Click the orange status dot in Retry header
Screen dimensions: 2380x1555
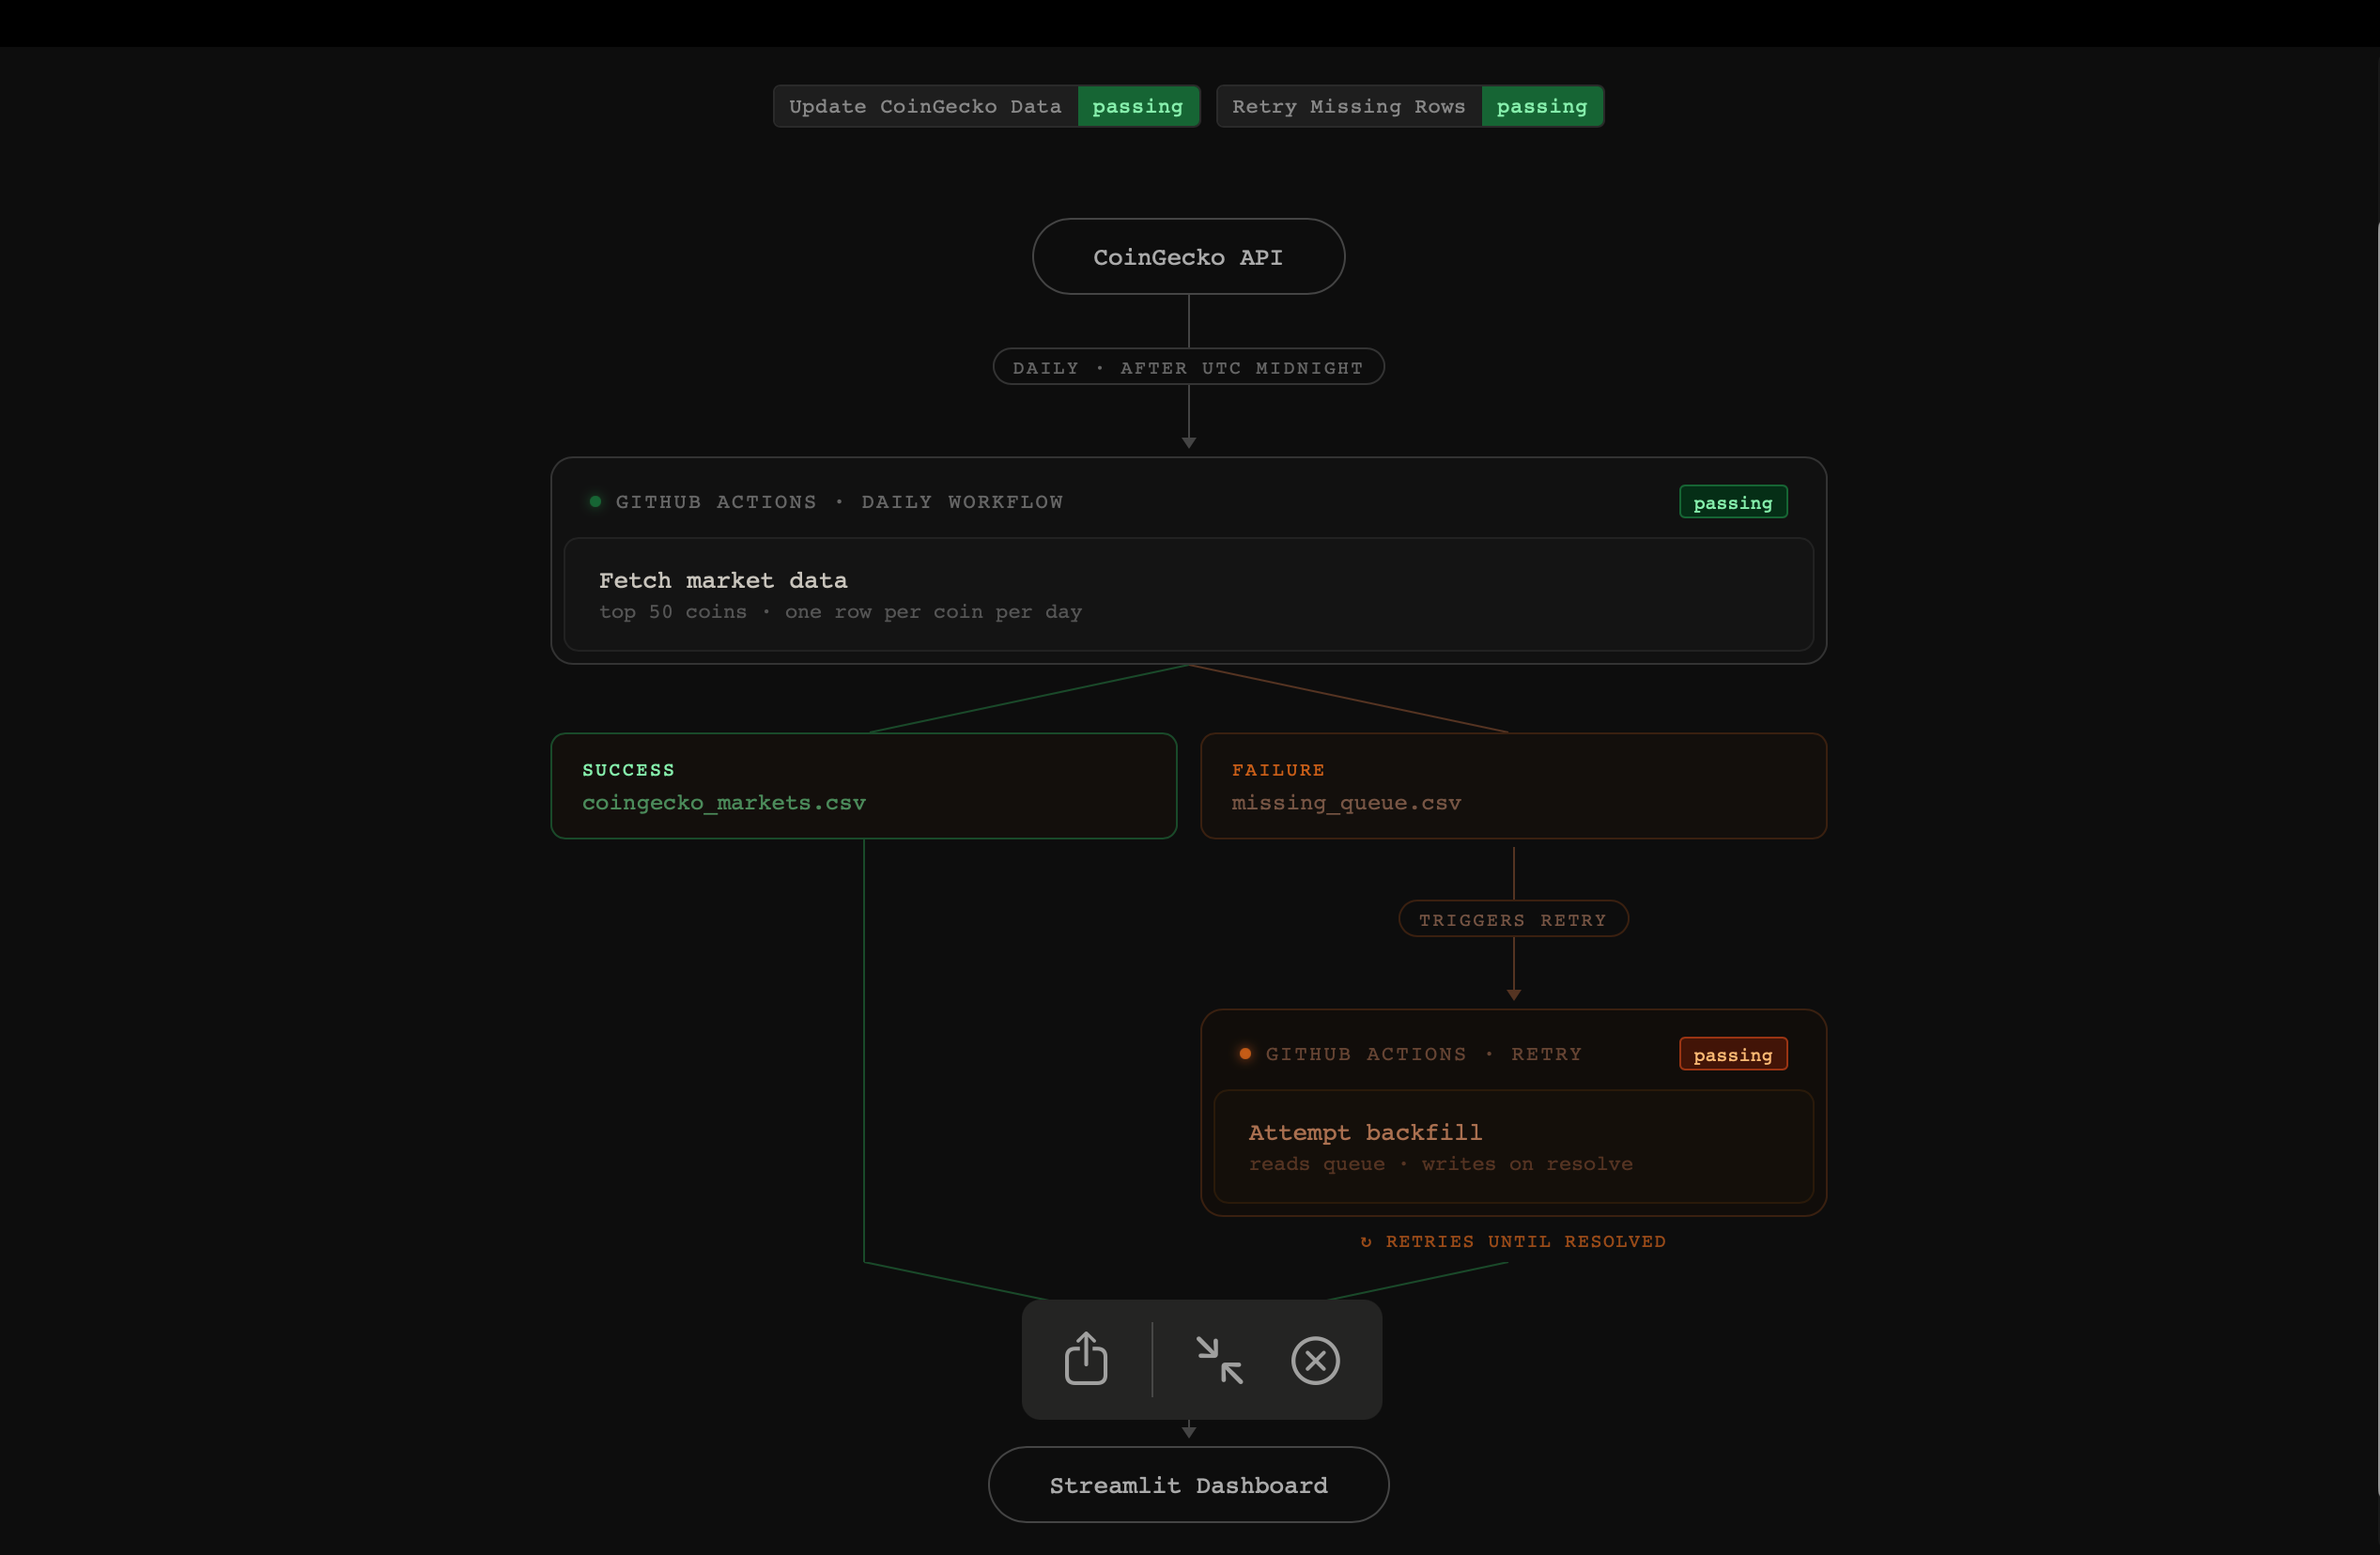coord(1245,1054)
